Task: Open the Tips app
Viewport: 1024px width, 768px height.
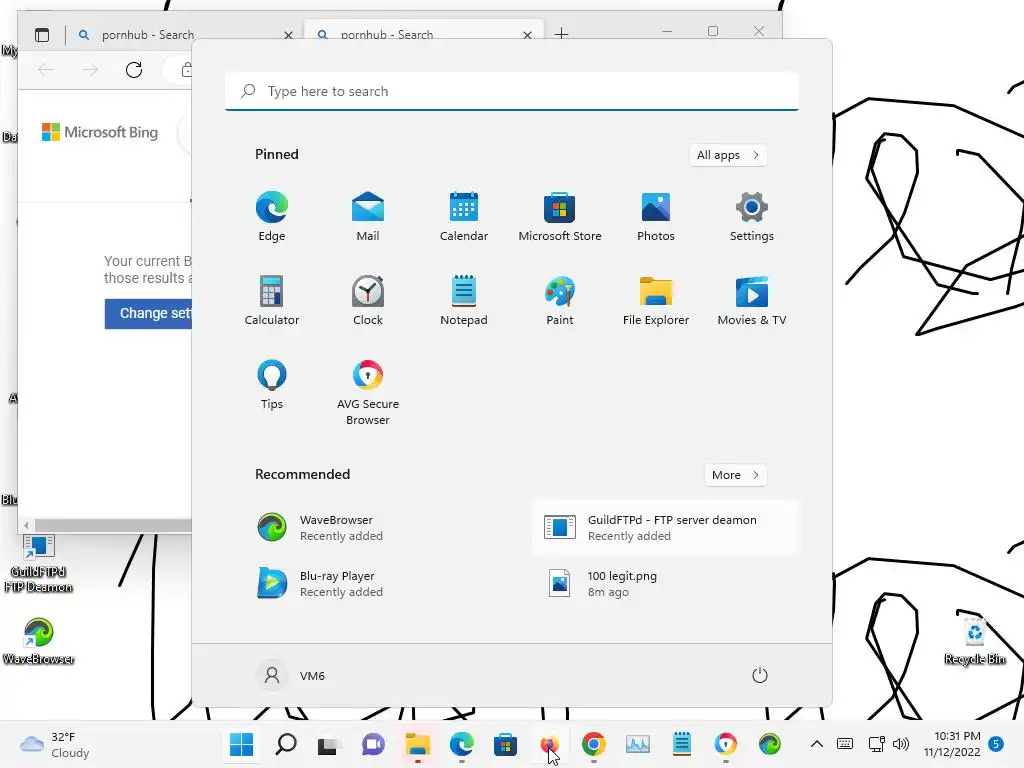Action: (x=272, y=385)
